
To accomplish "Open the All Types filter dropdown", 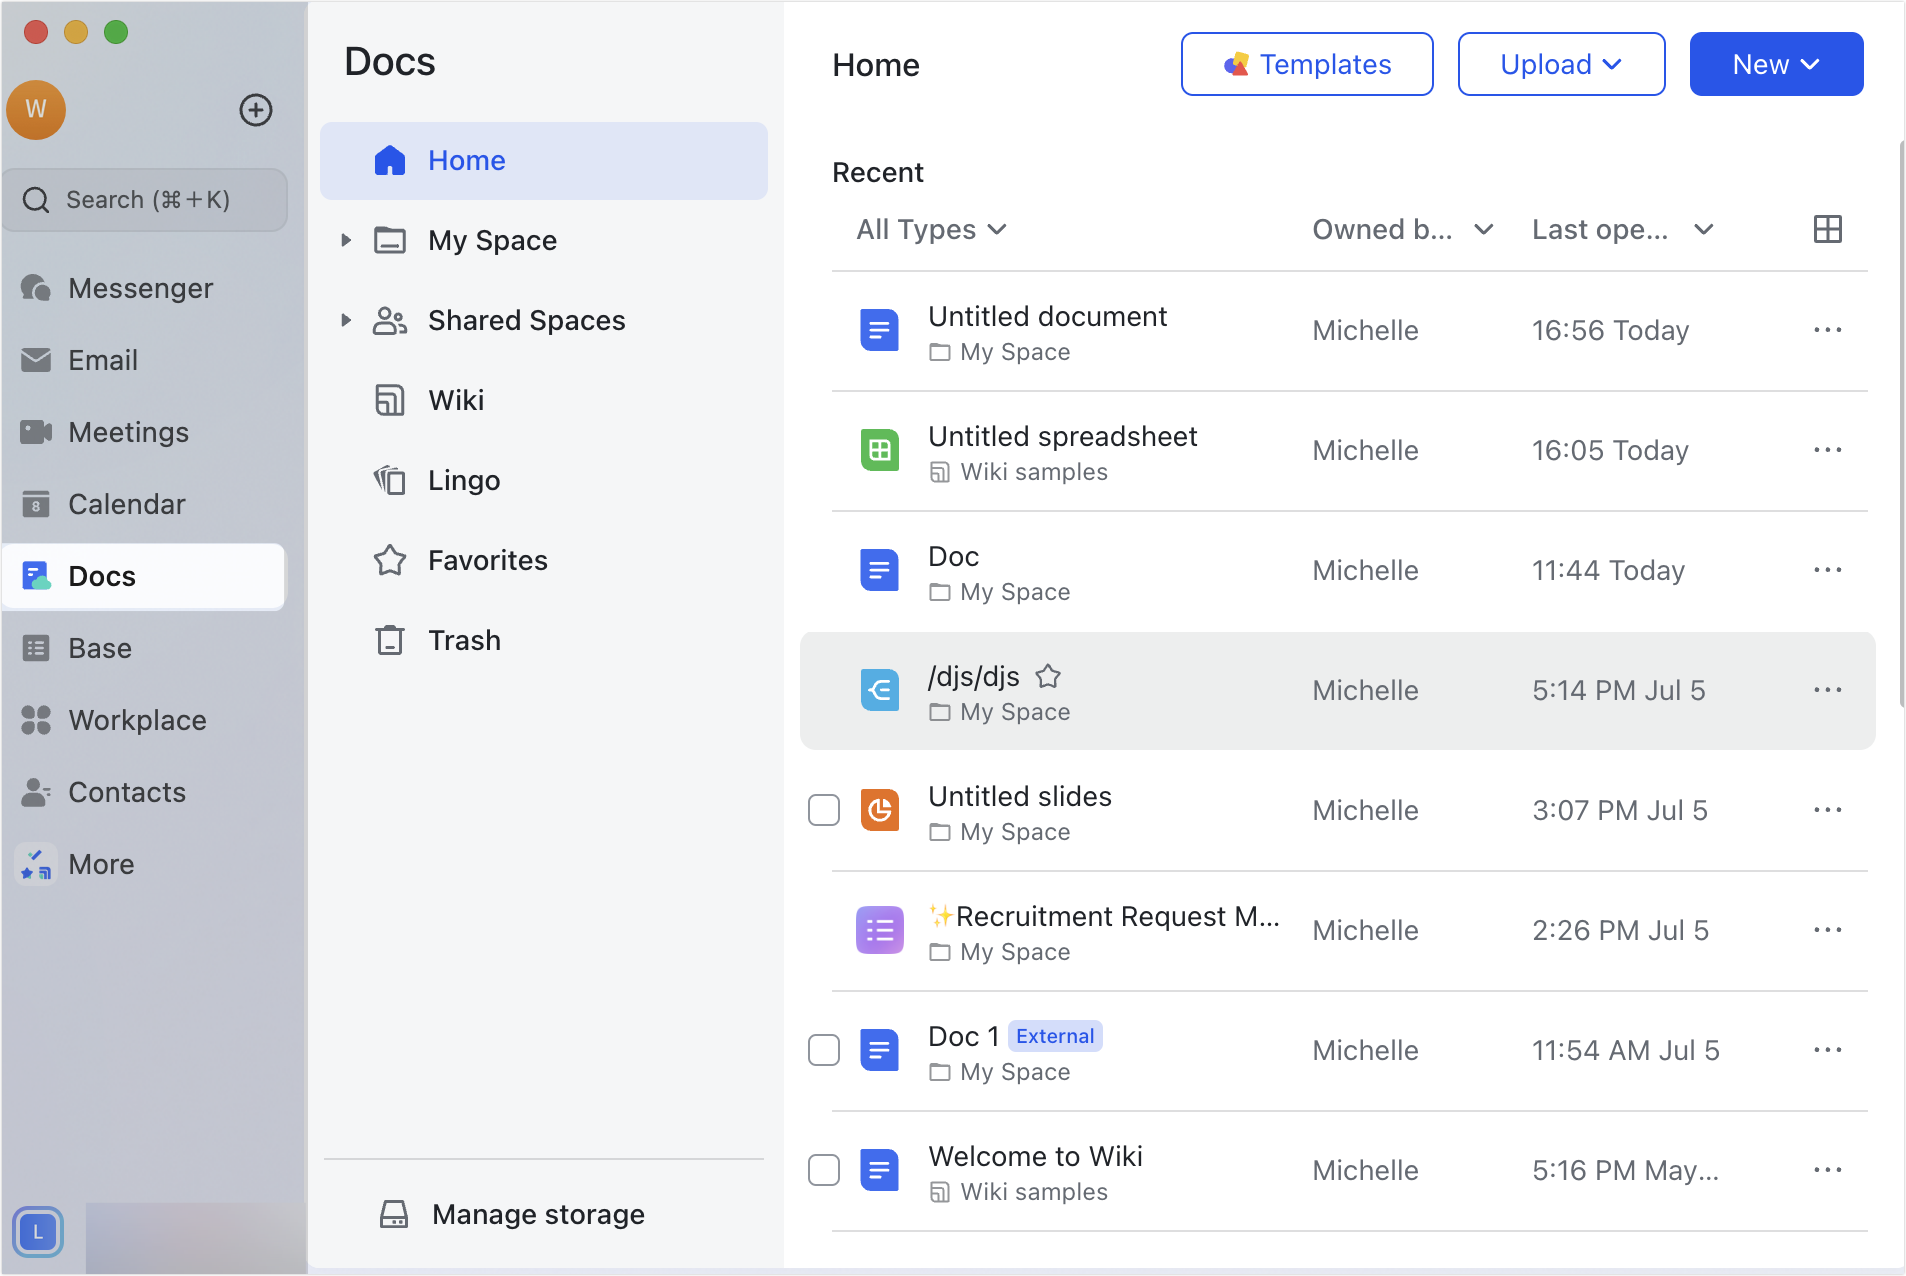I will click(930, 229).
